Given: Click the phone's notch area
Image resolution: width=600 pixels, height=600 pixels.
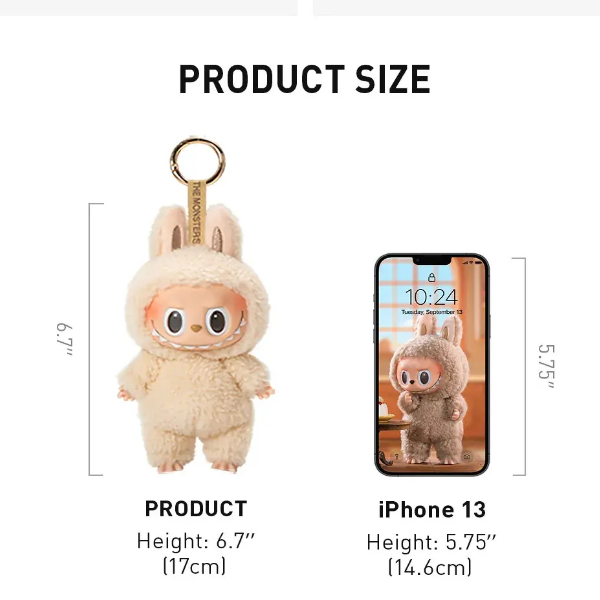Looking at the screenshot, I should (432, 260).
